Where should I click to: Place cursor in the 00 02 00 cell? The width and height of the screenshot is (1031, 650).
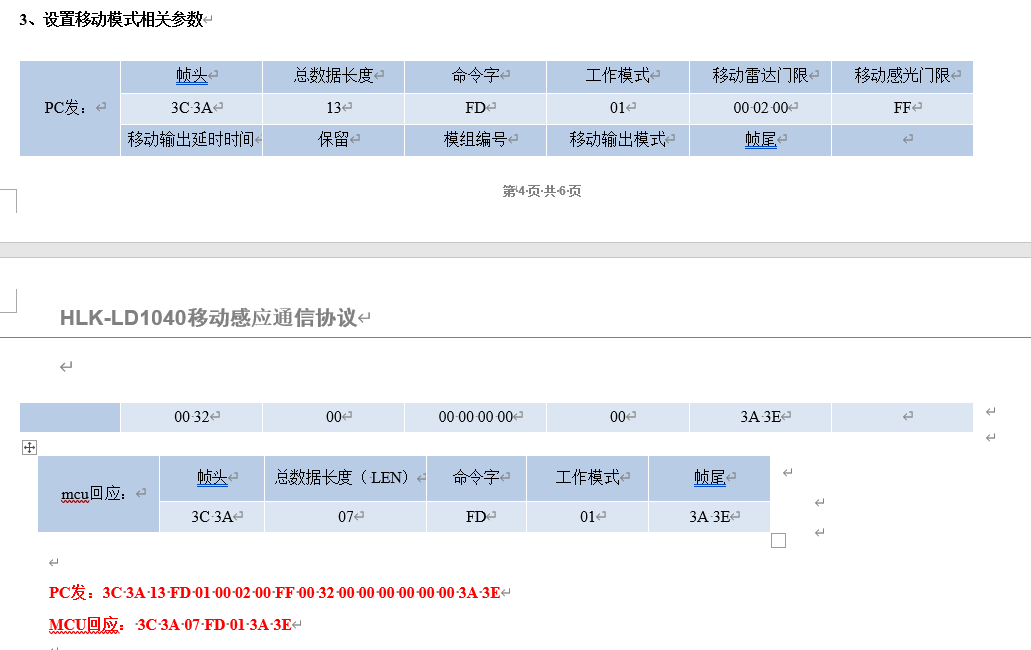tap(759, 108)
